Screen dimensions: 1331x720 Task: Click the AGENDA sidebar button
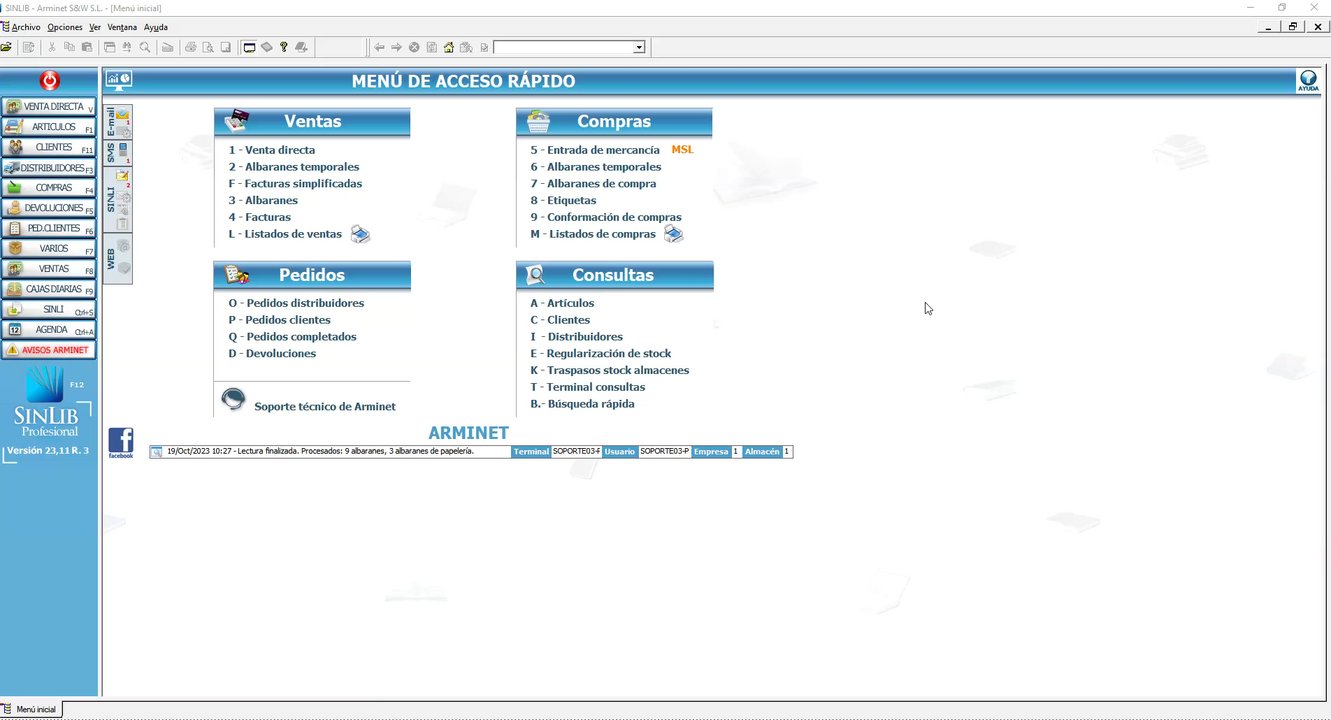(x=49, y=330)
